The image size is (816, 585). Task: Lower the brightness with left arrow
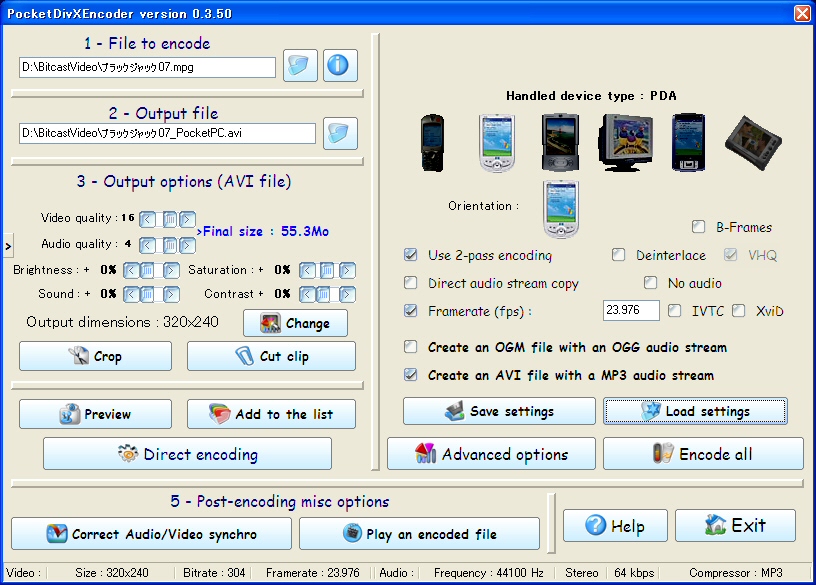click(131, 270)
